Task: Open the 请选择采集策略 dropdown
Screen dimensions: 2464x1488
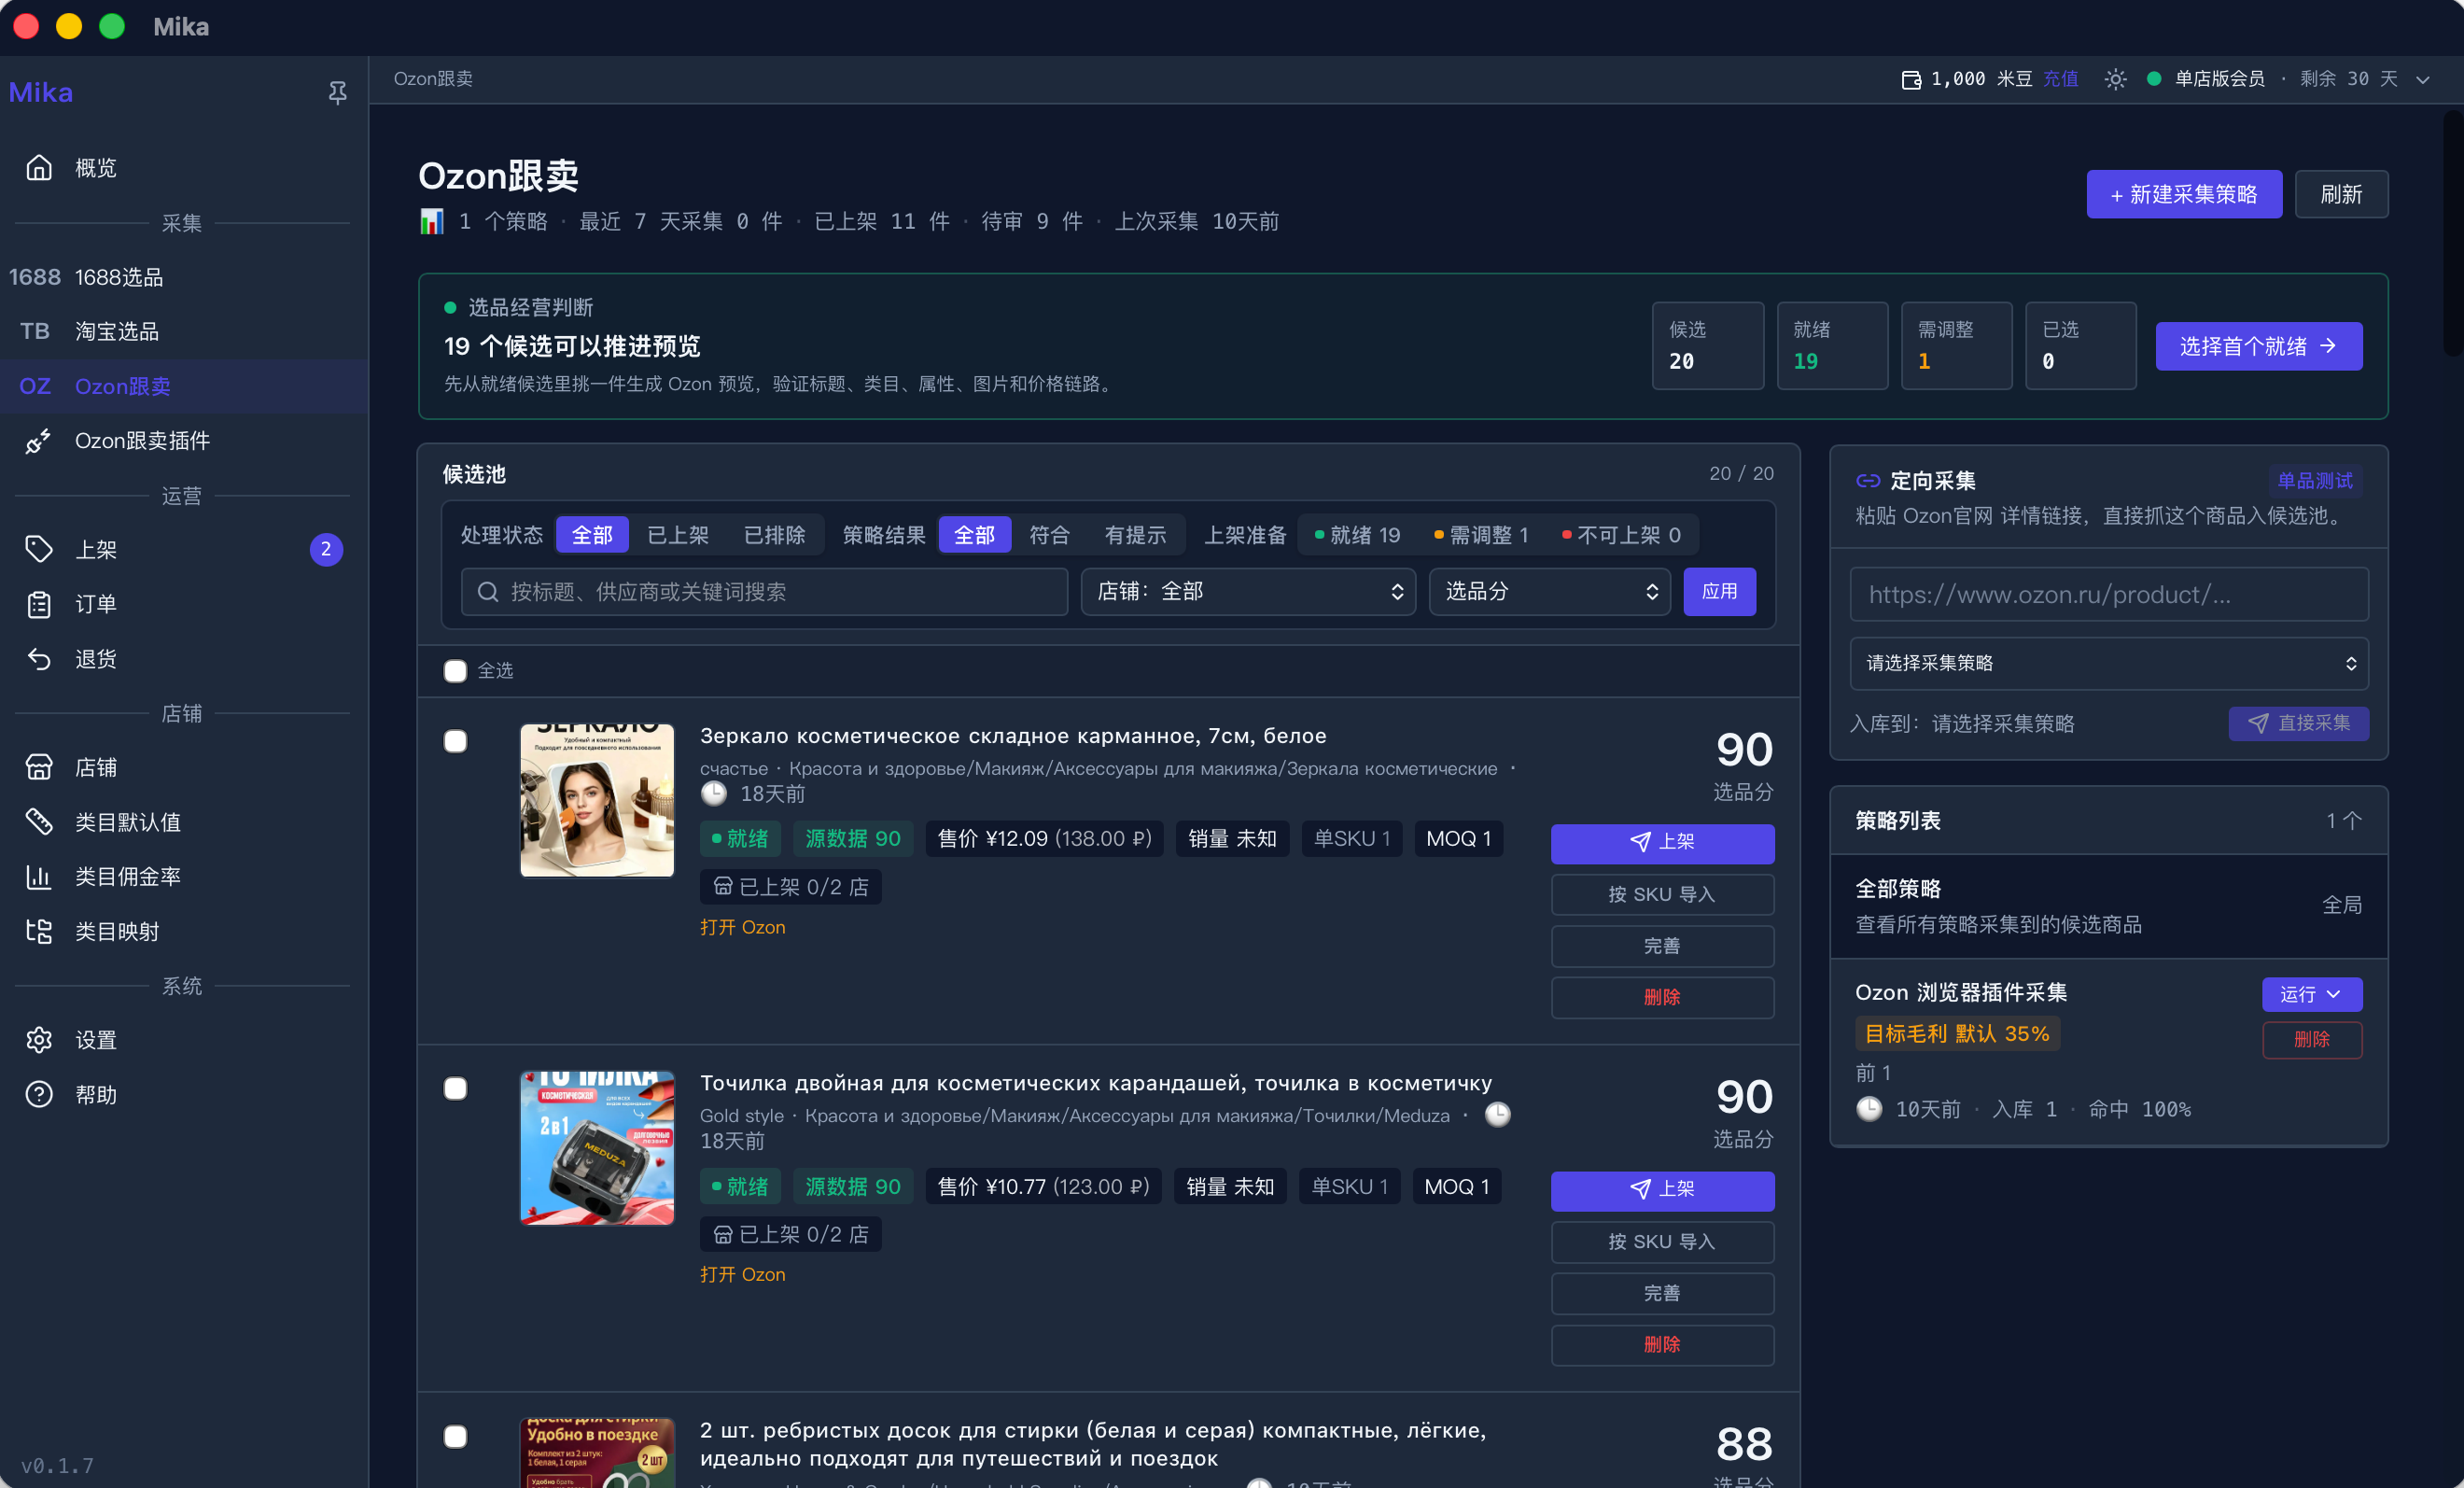Action: (2108, 663)
